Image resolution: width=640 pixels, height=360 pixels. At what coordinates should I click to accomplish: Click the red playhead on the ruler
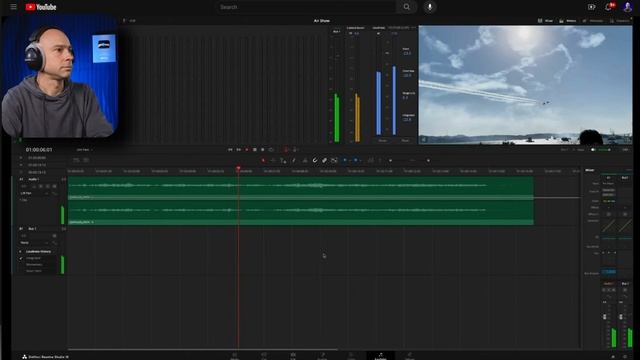238,168
